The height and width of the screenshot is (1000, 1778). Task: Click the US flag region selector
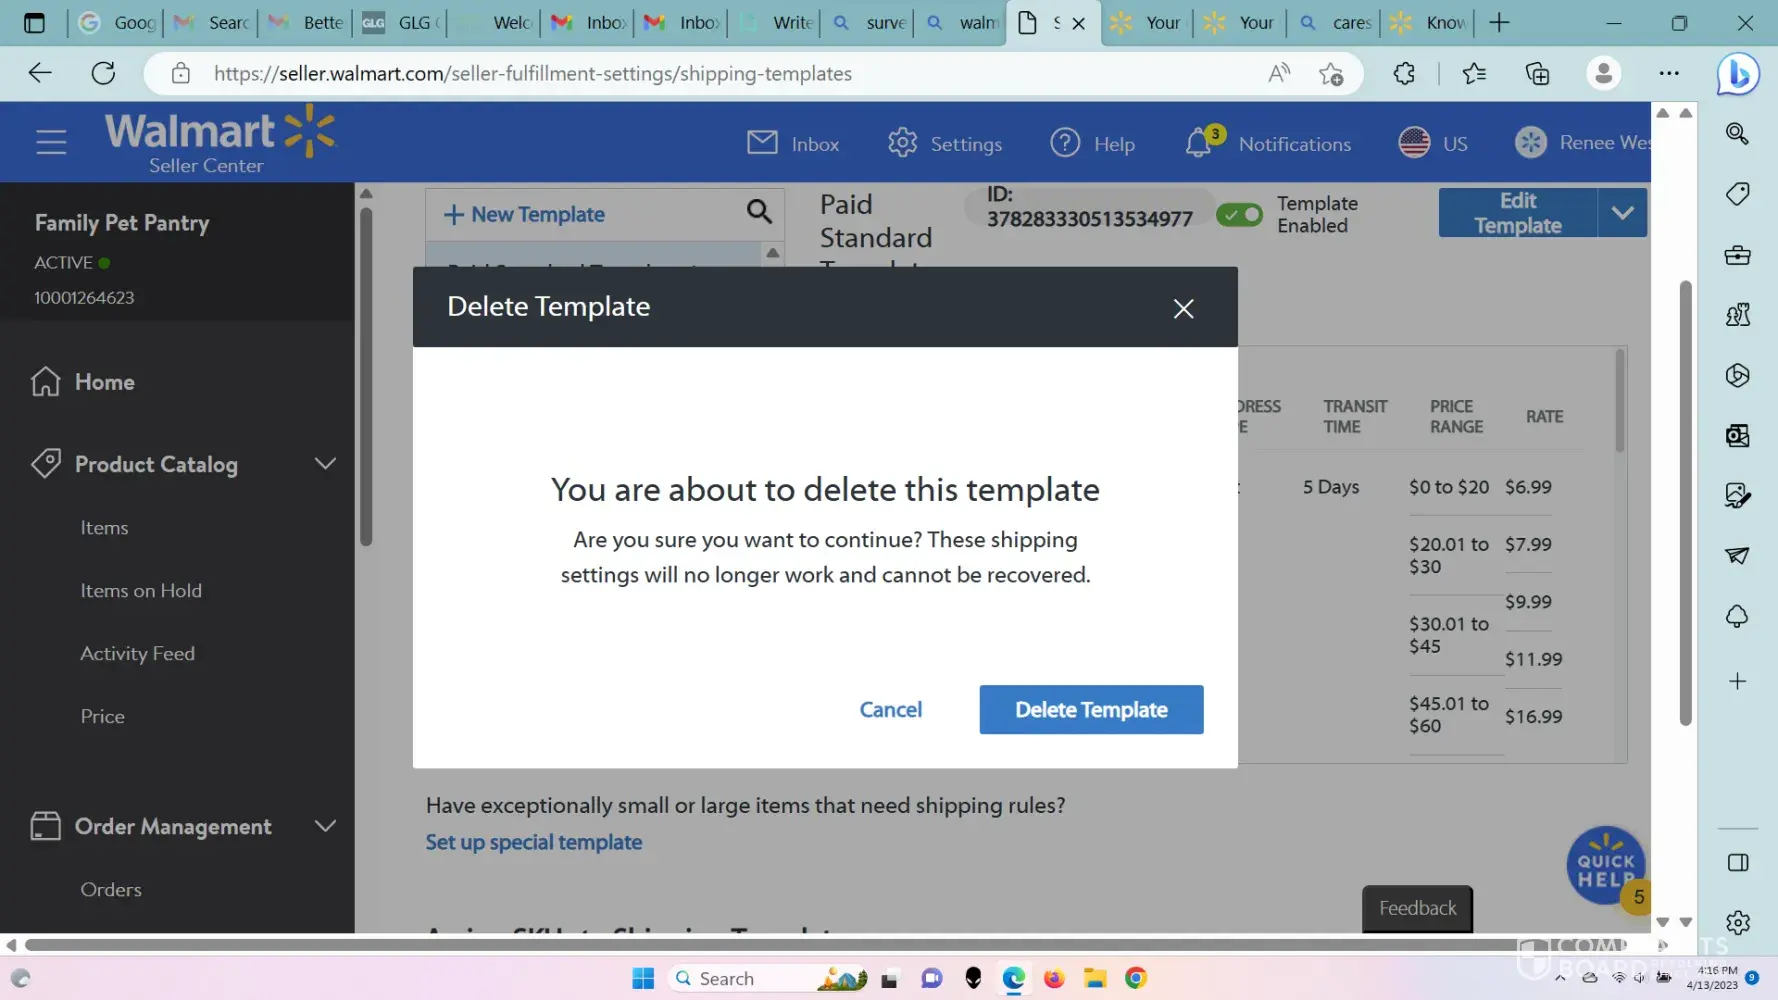pos(1414,143)
